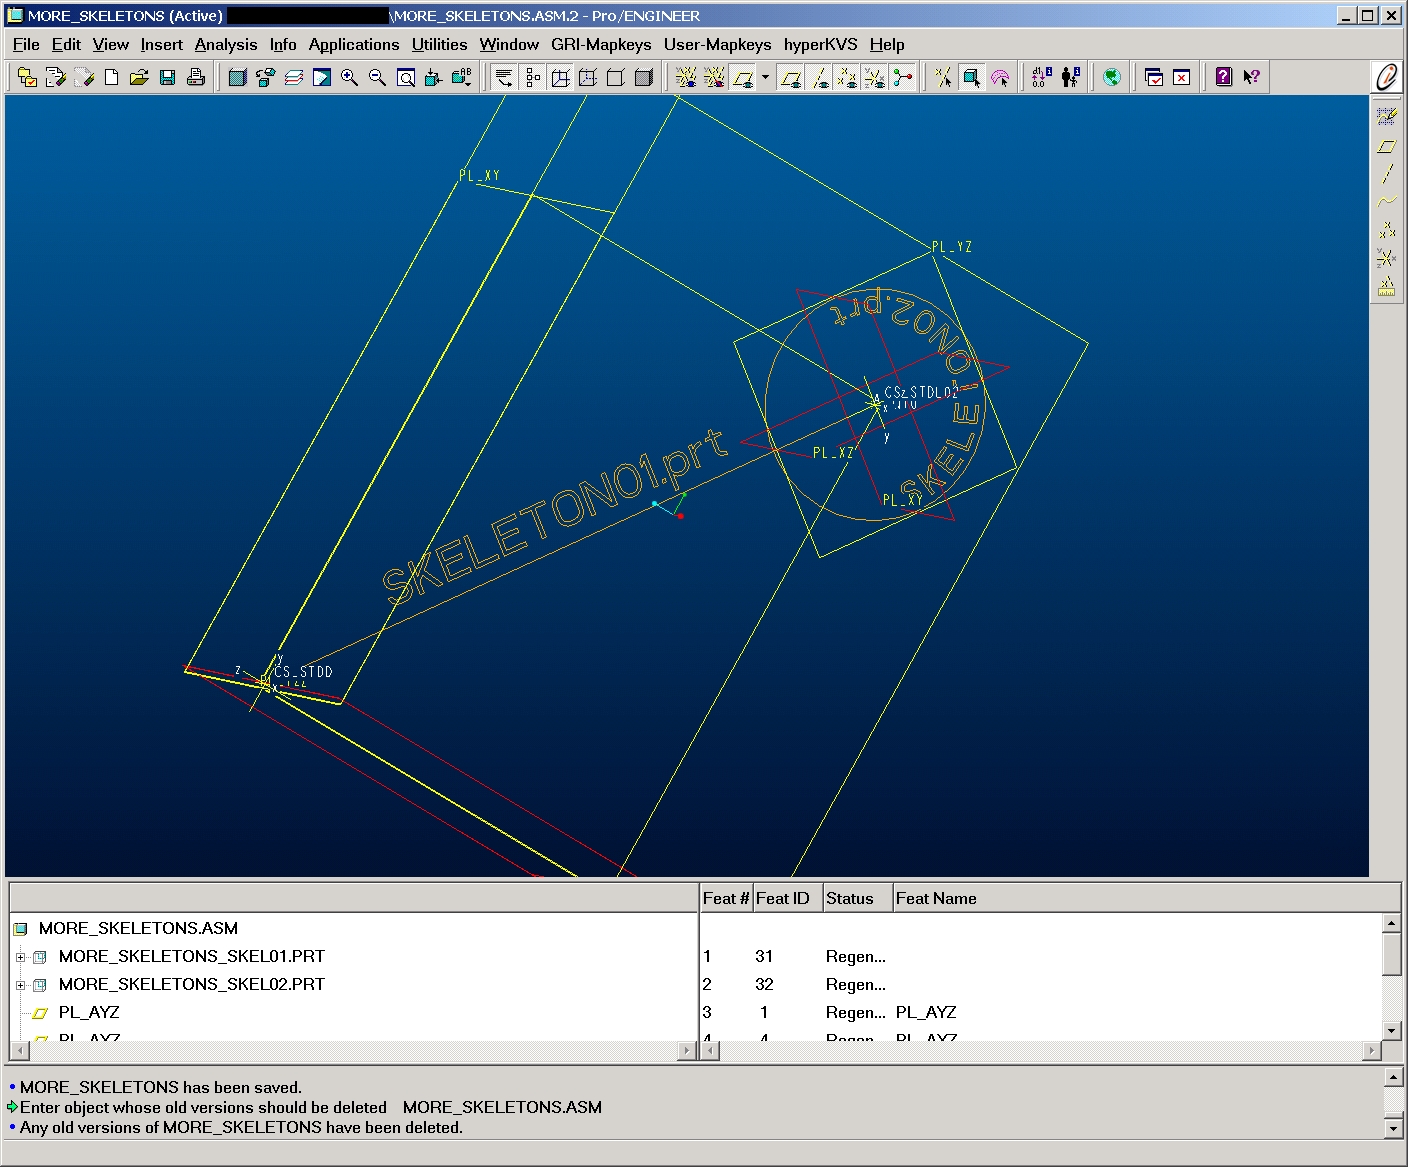This screenshot has height=1167, width=1408.
Task: Select the Sketch tool in right toolbar
Action: [1386, 117]
